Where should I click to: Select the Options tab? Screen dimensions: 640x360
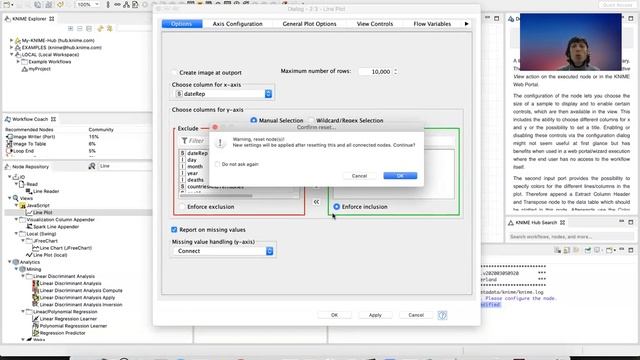pos(182,24)
